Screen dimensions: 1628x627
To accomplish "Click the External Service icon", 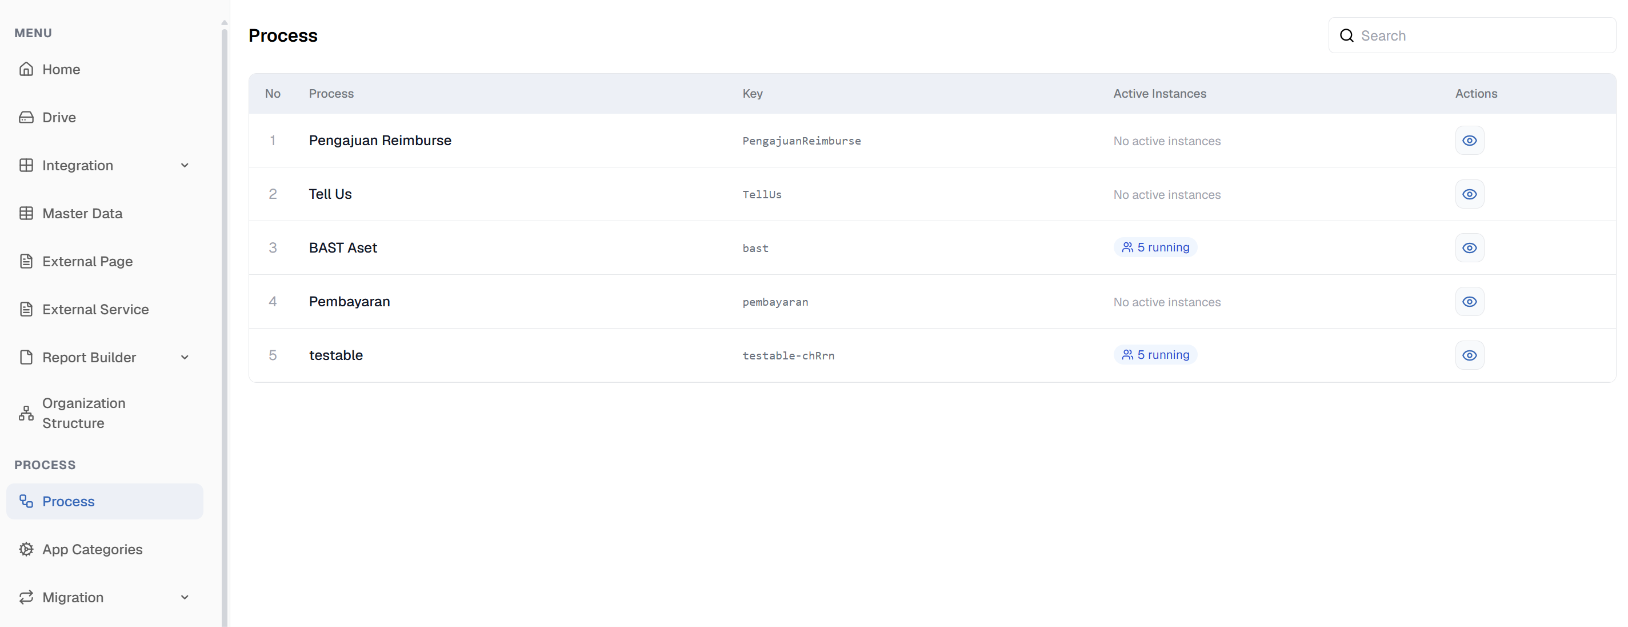I will pos(26,309).
